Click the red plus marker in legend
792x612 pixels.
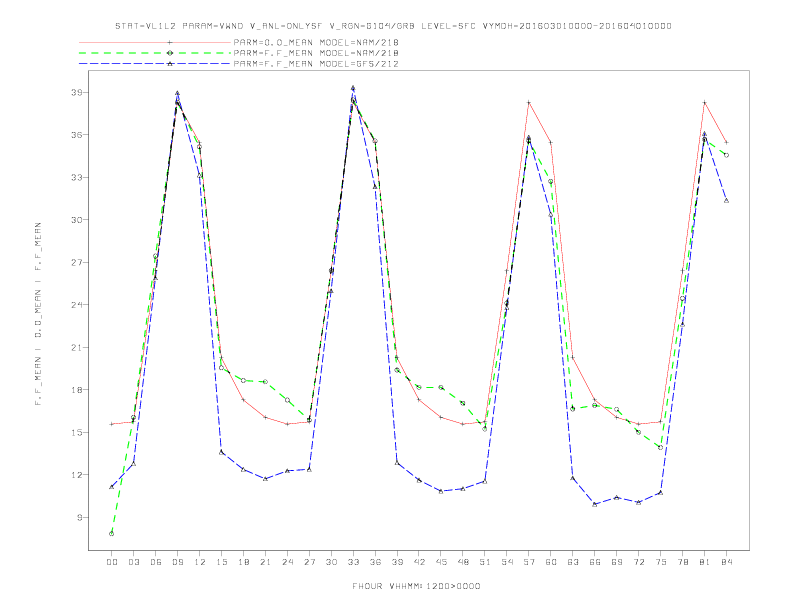click(170, 42)
